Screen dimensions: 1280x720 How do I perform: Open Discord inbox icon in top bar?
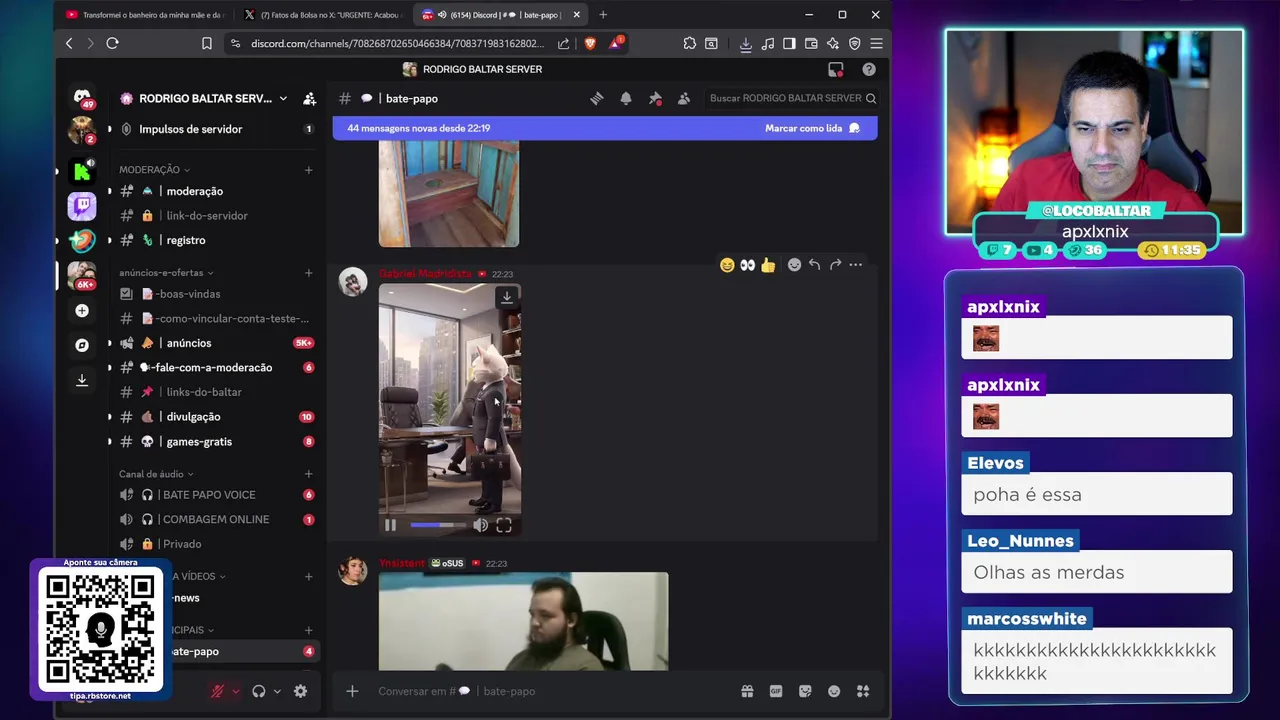click(836, 69)
